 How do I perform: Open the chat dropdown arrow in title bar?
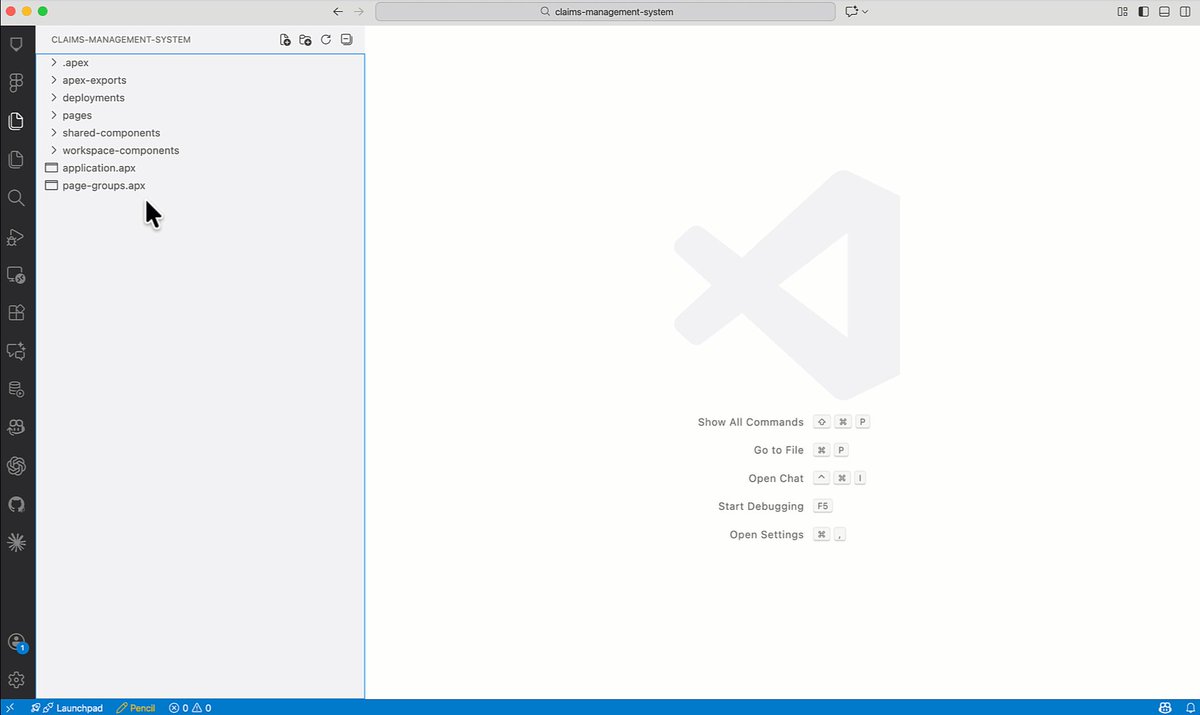[865, 11]
